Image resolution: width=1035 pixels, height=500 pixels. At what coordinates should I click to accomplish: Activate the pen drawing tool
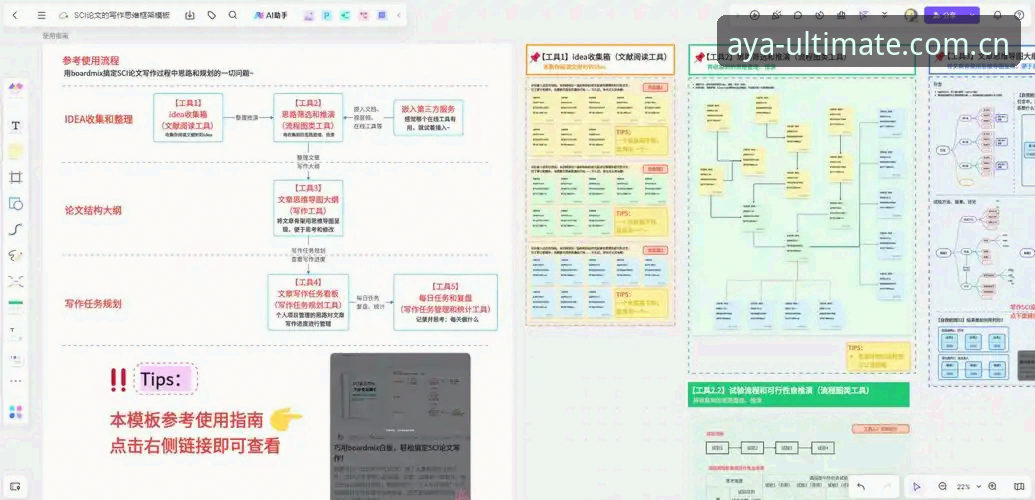click(16, 255)
